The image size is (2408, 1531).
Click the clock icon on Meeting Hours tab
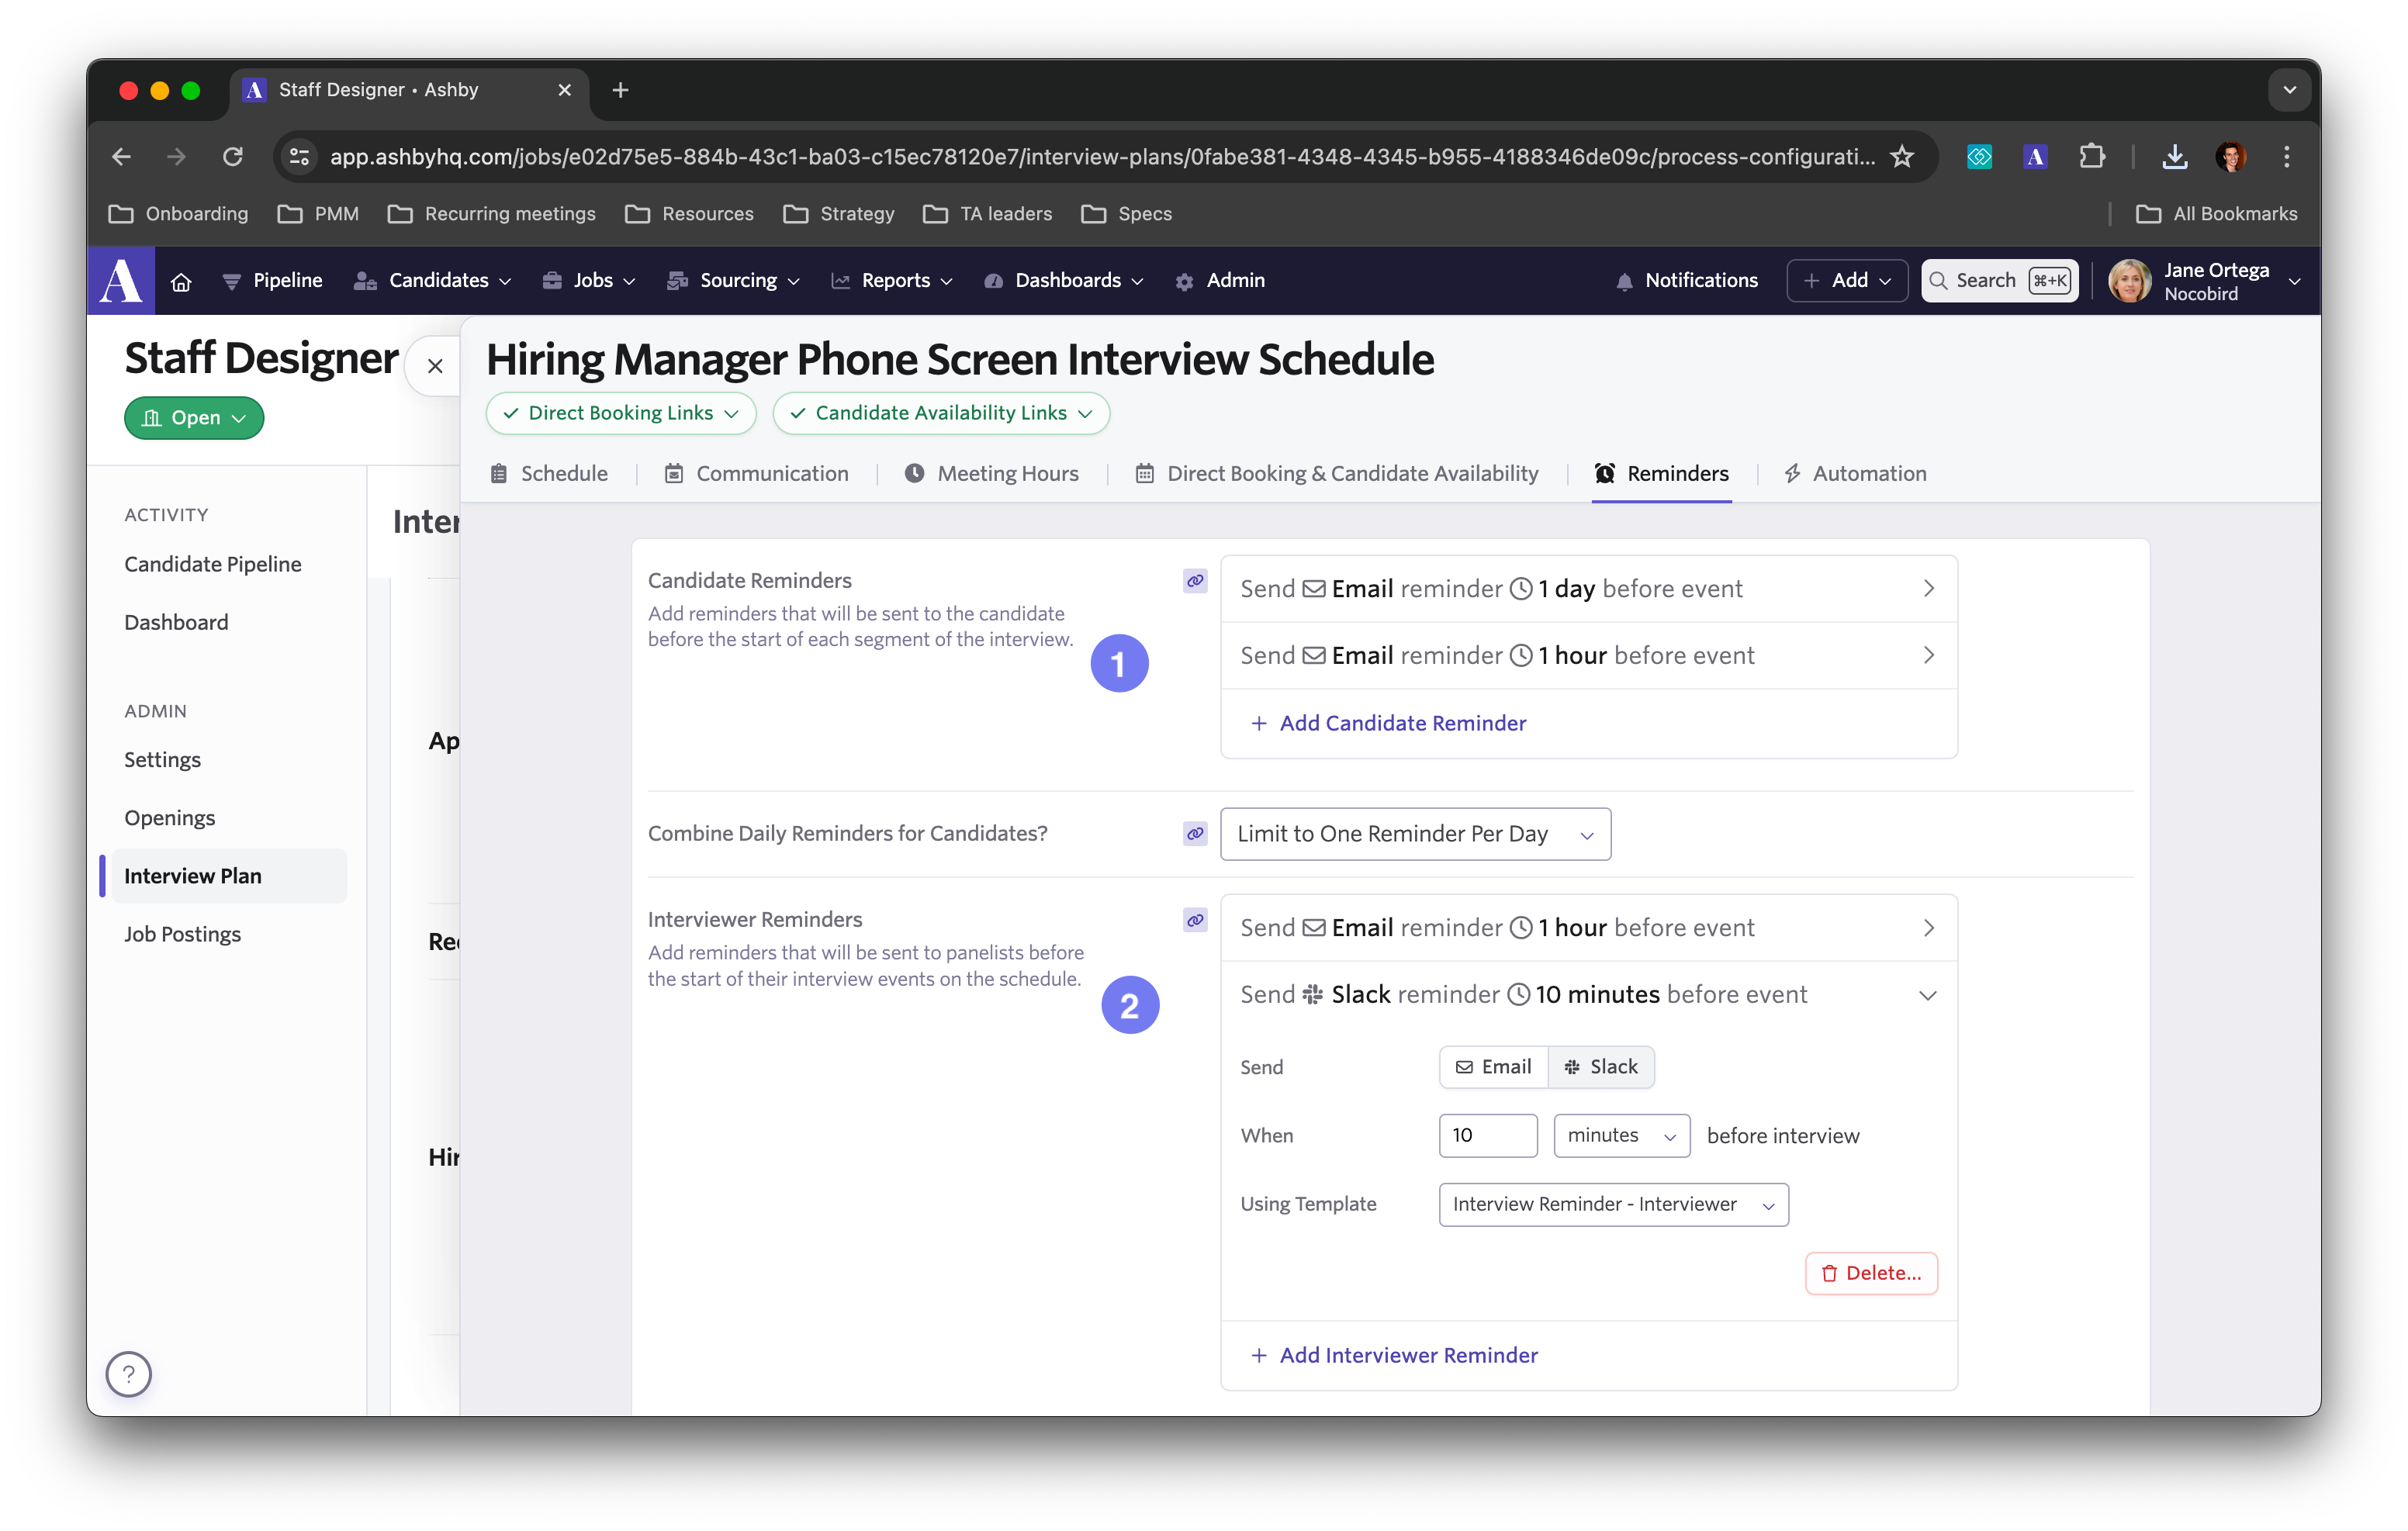click(x=915, y=474)
